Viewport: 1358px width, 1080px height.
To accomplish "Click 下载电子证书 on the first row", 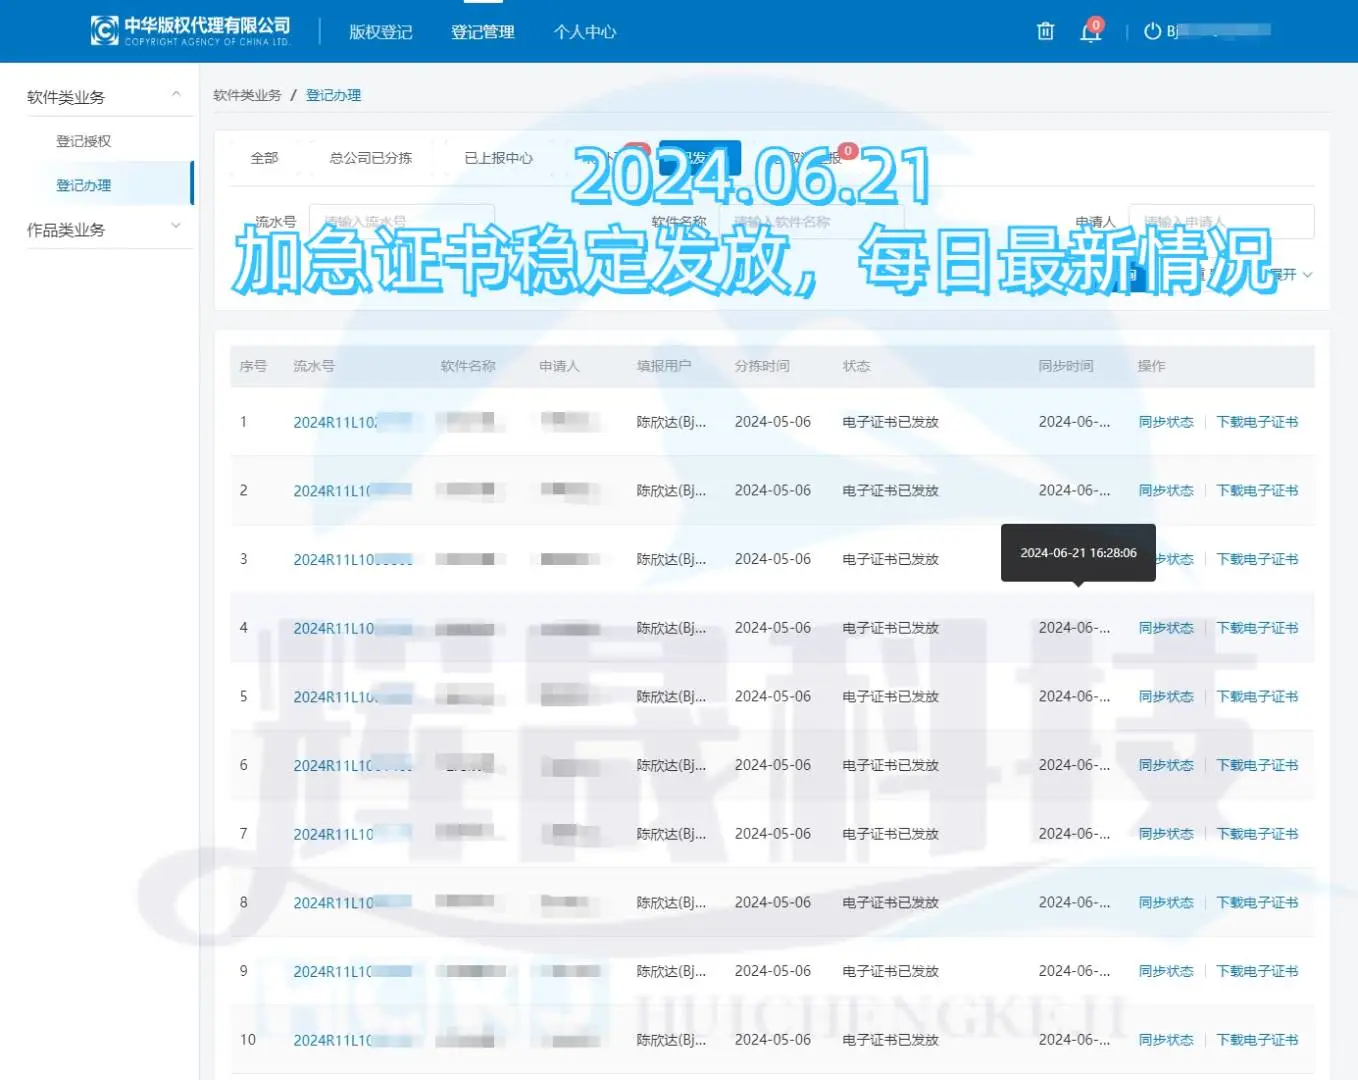I will (1257, 421).
